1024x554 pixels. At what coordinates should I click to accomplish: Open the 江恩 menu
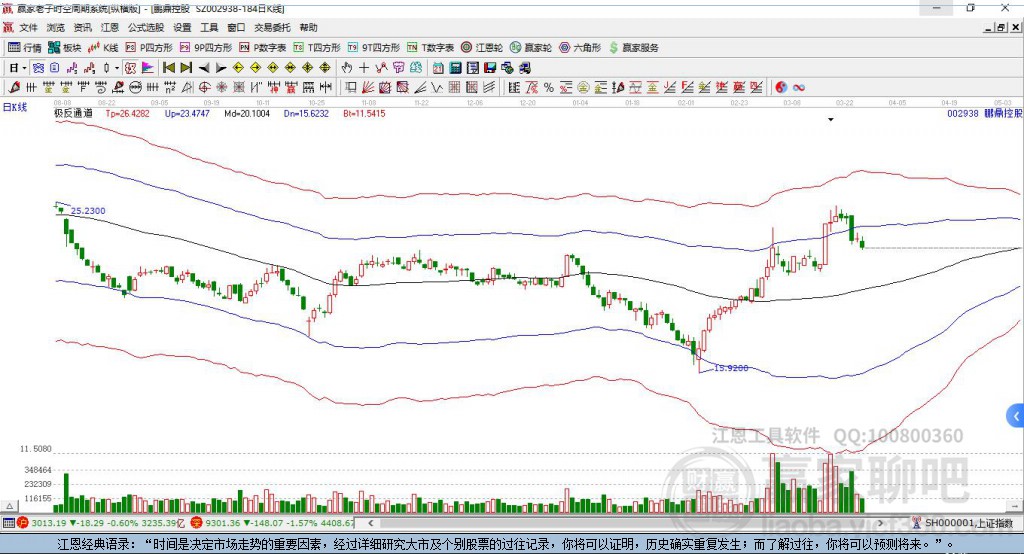pyautogui.click(x=110, y=27)
